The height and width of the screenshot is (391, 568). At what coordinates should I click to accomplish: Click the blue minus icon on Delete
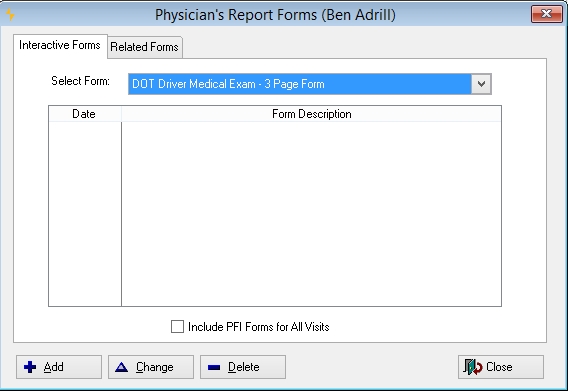214,367
